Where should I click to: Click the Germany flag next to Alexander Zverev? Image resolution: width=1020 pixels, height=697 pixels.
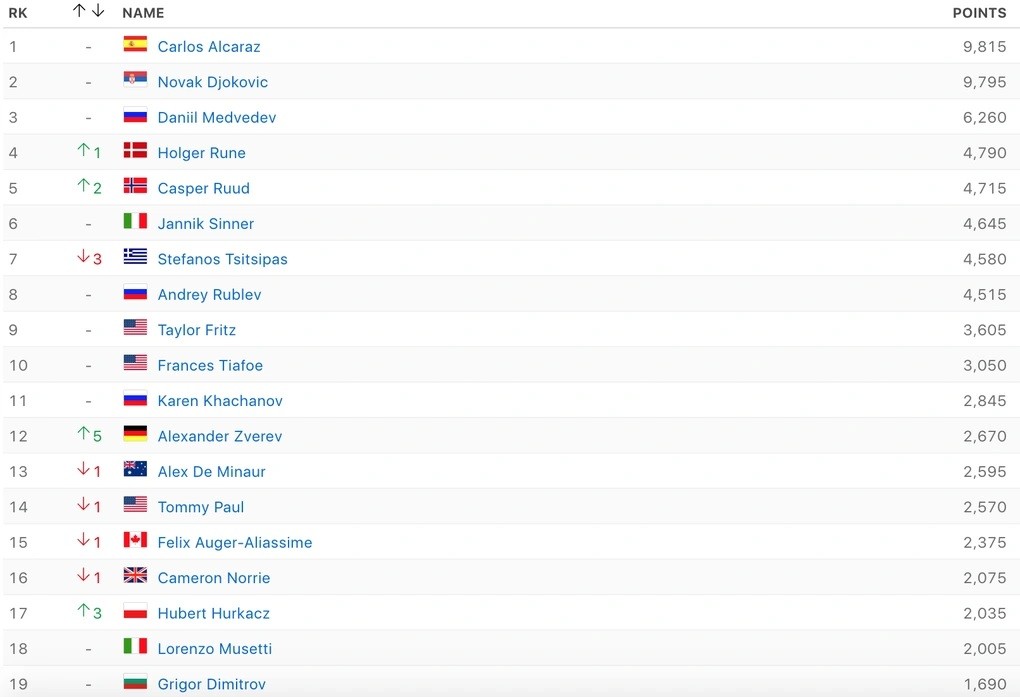[x=135, y=434]
